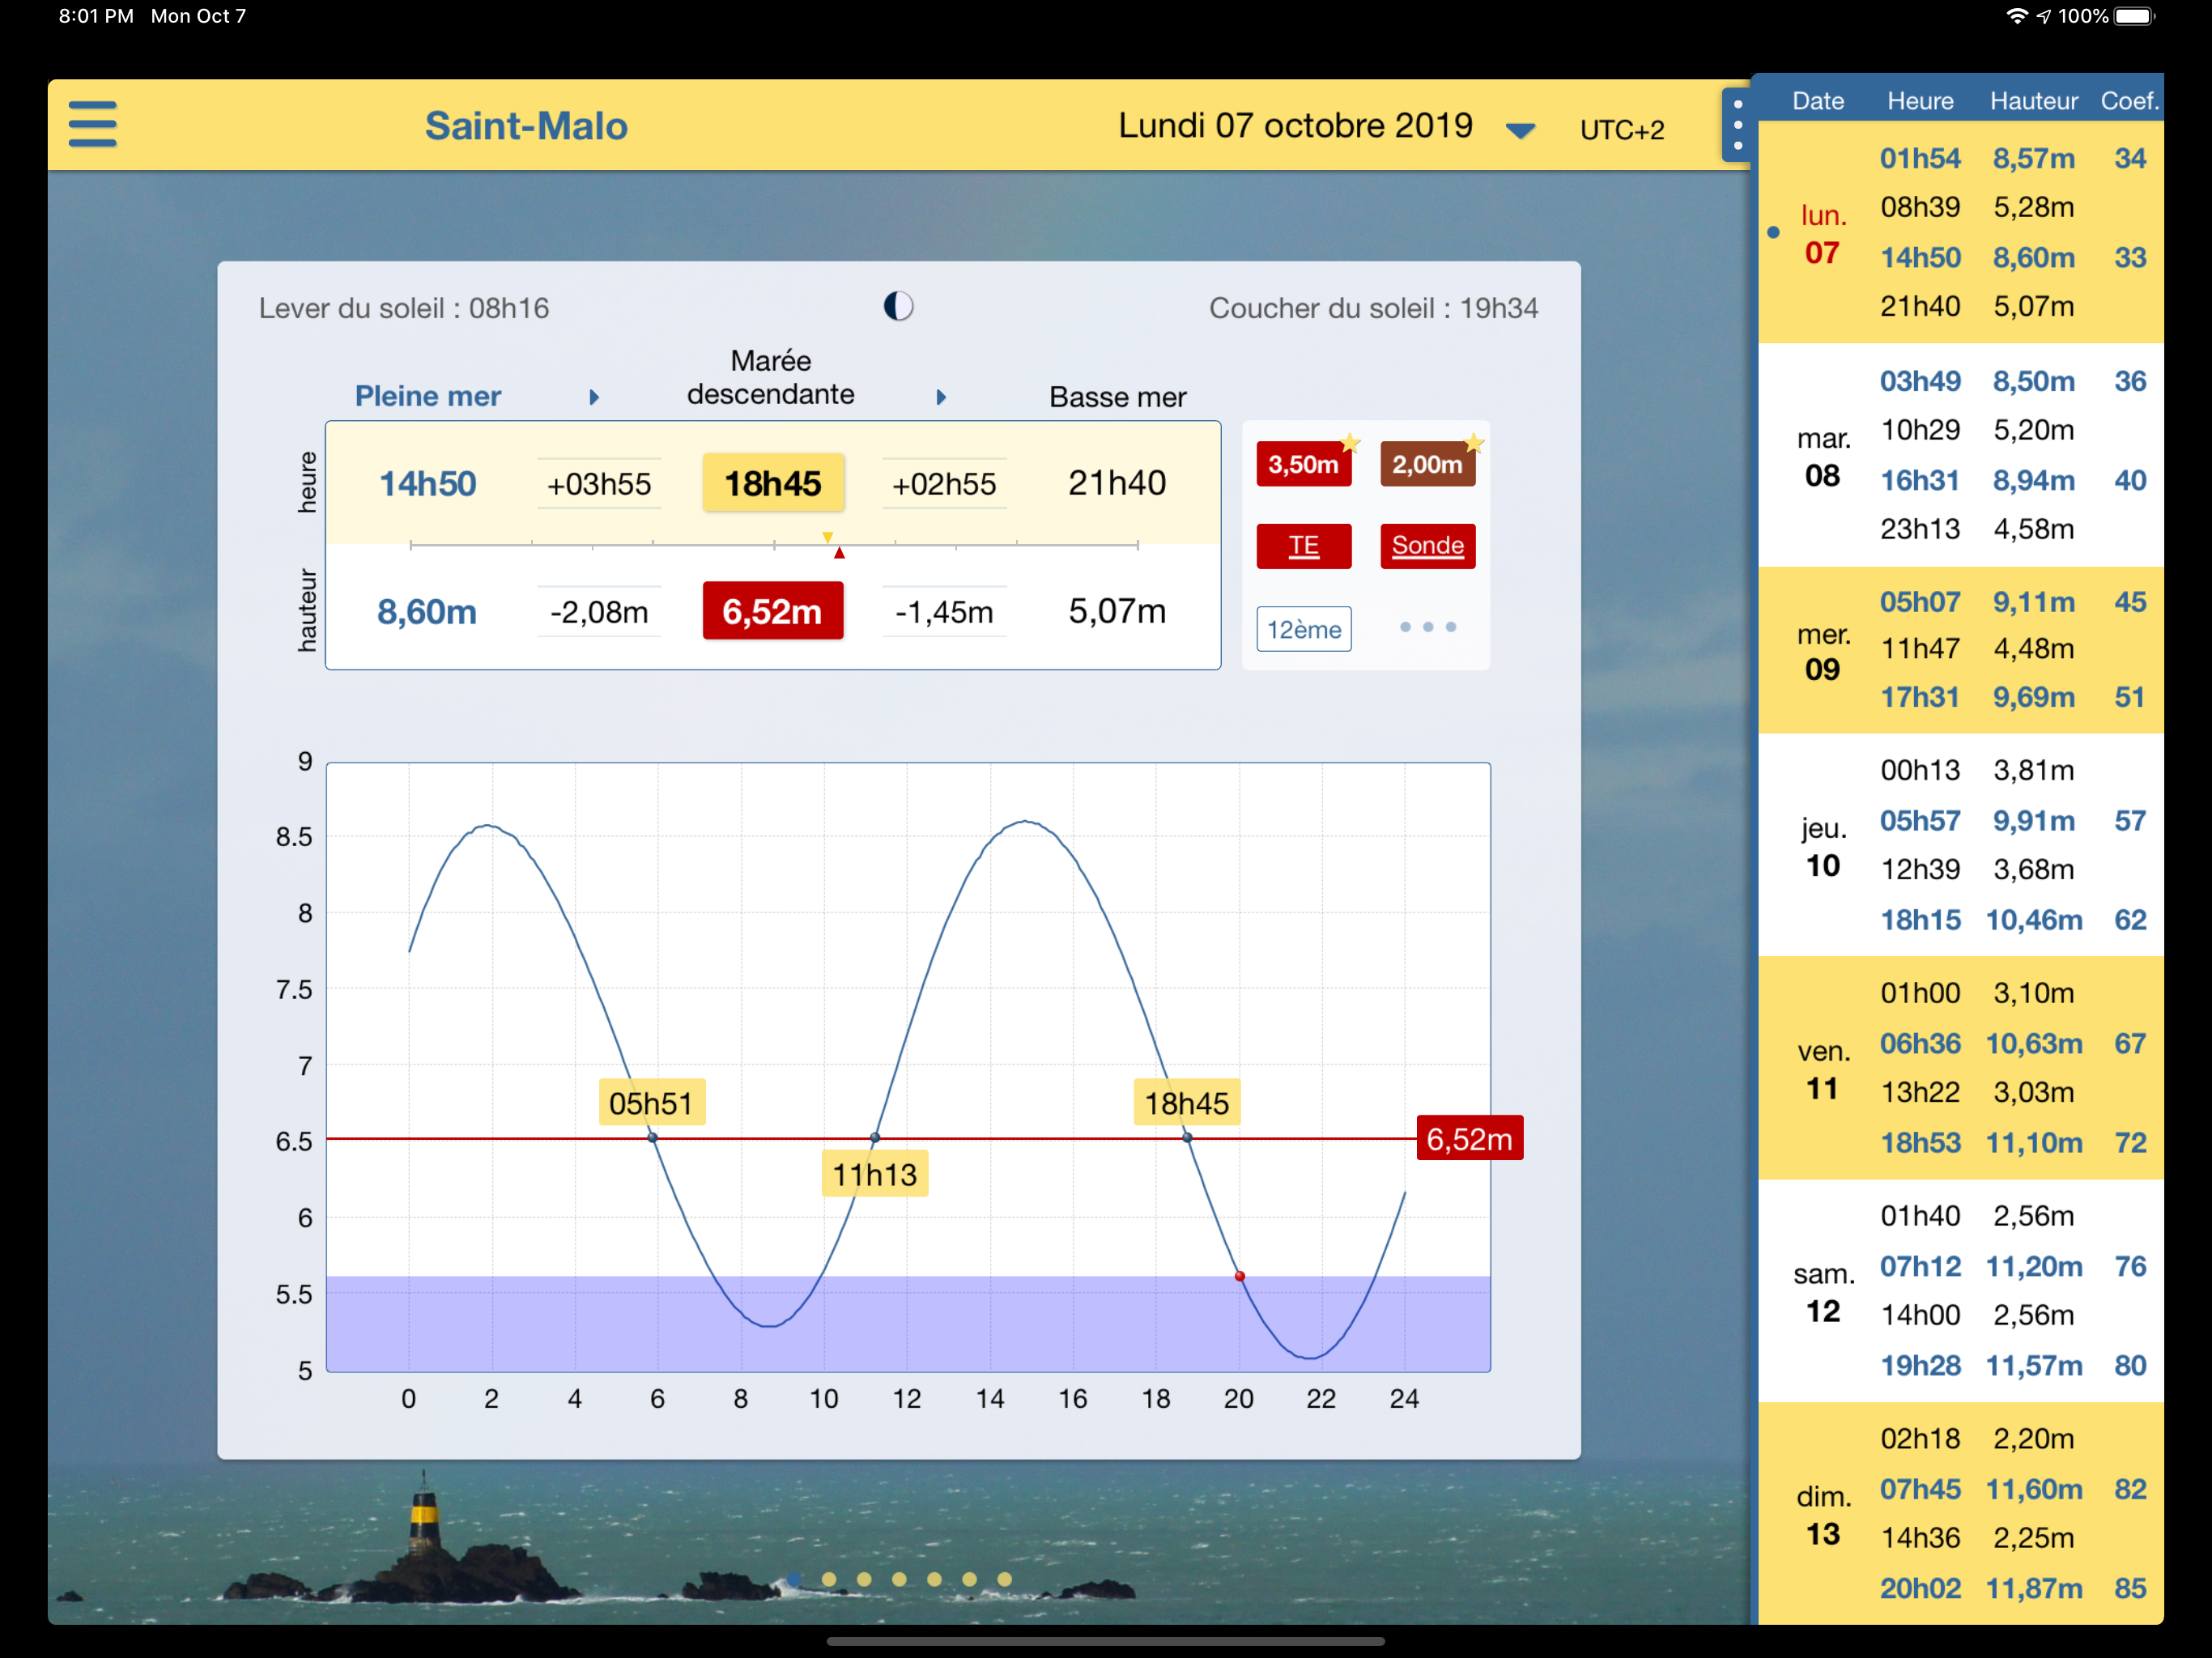Click the arrow after Marée descendante

click(x=940, y=397)
